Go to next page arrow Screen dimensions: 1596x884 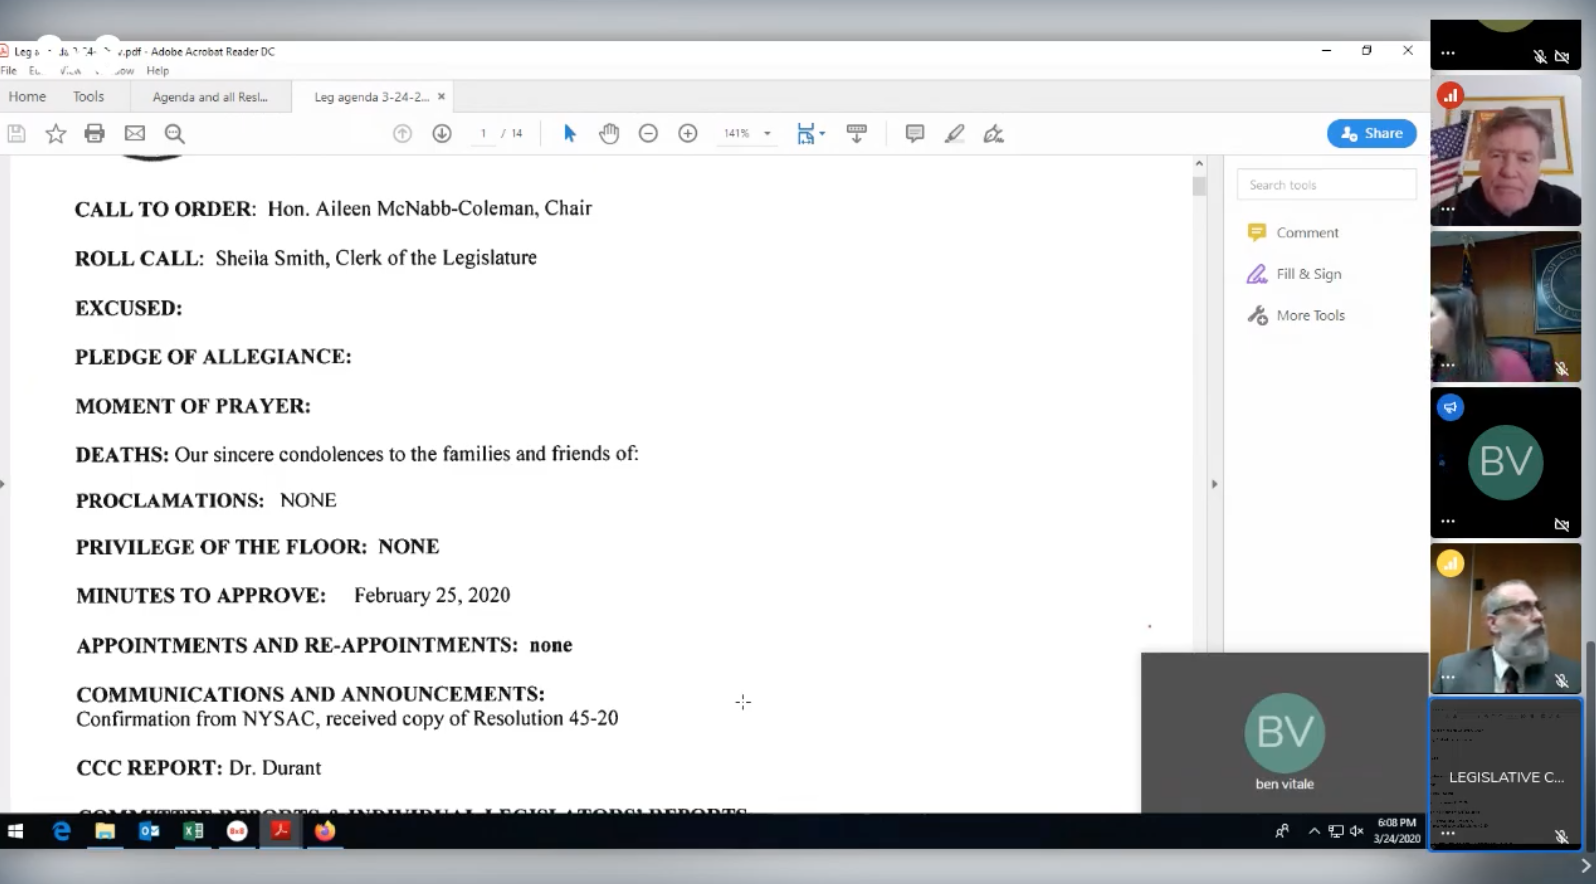click(x=442, y=134)
